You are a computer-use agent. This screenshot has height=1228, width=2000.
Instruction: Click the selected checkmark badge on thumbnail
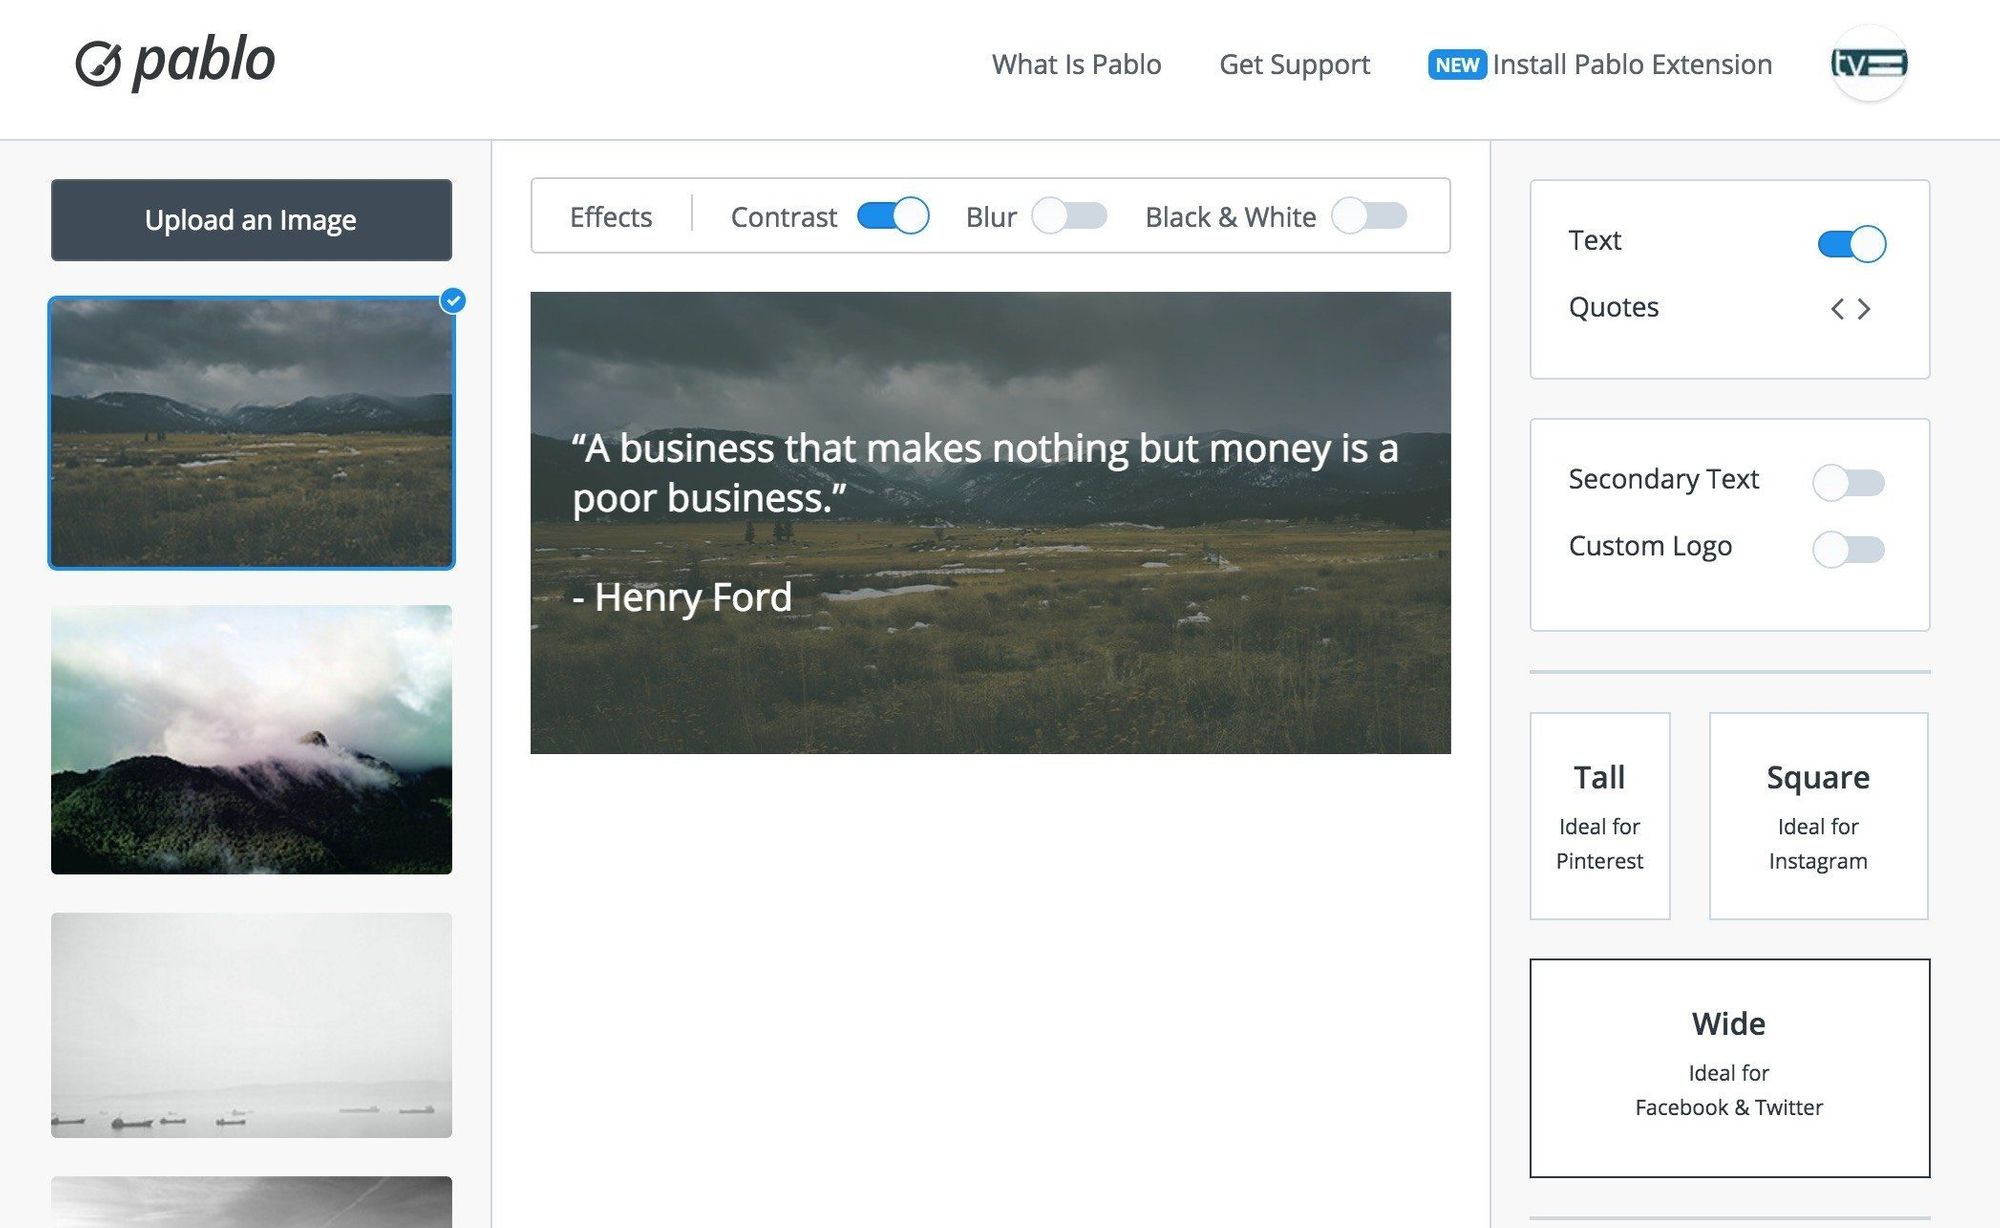(453, 300)
